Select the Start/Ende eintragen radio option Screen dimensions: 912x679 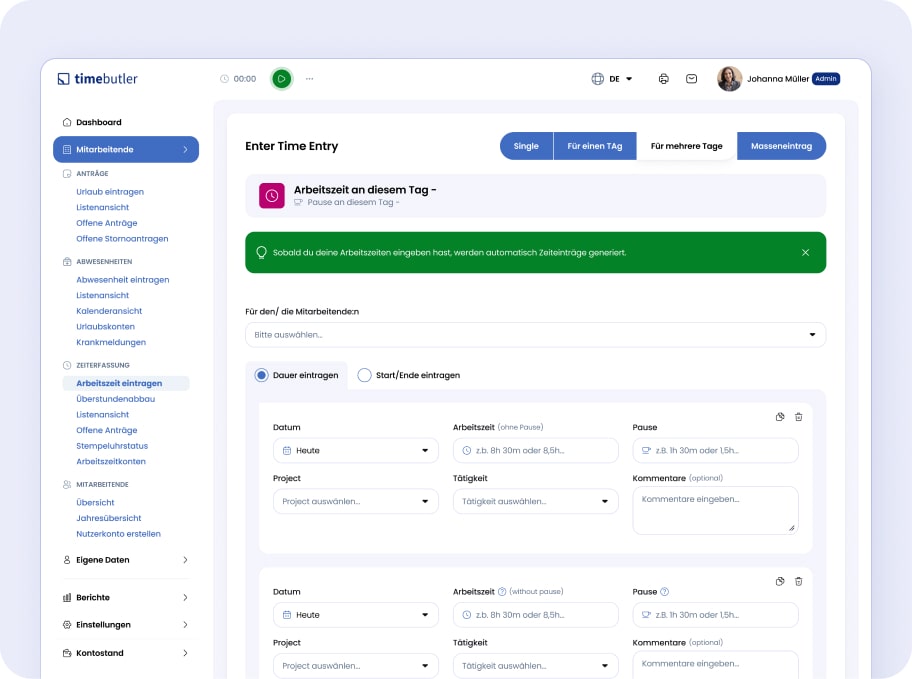click(x=364, y=375)
